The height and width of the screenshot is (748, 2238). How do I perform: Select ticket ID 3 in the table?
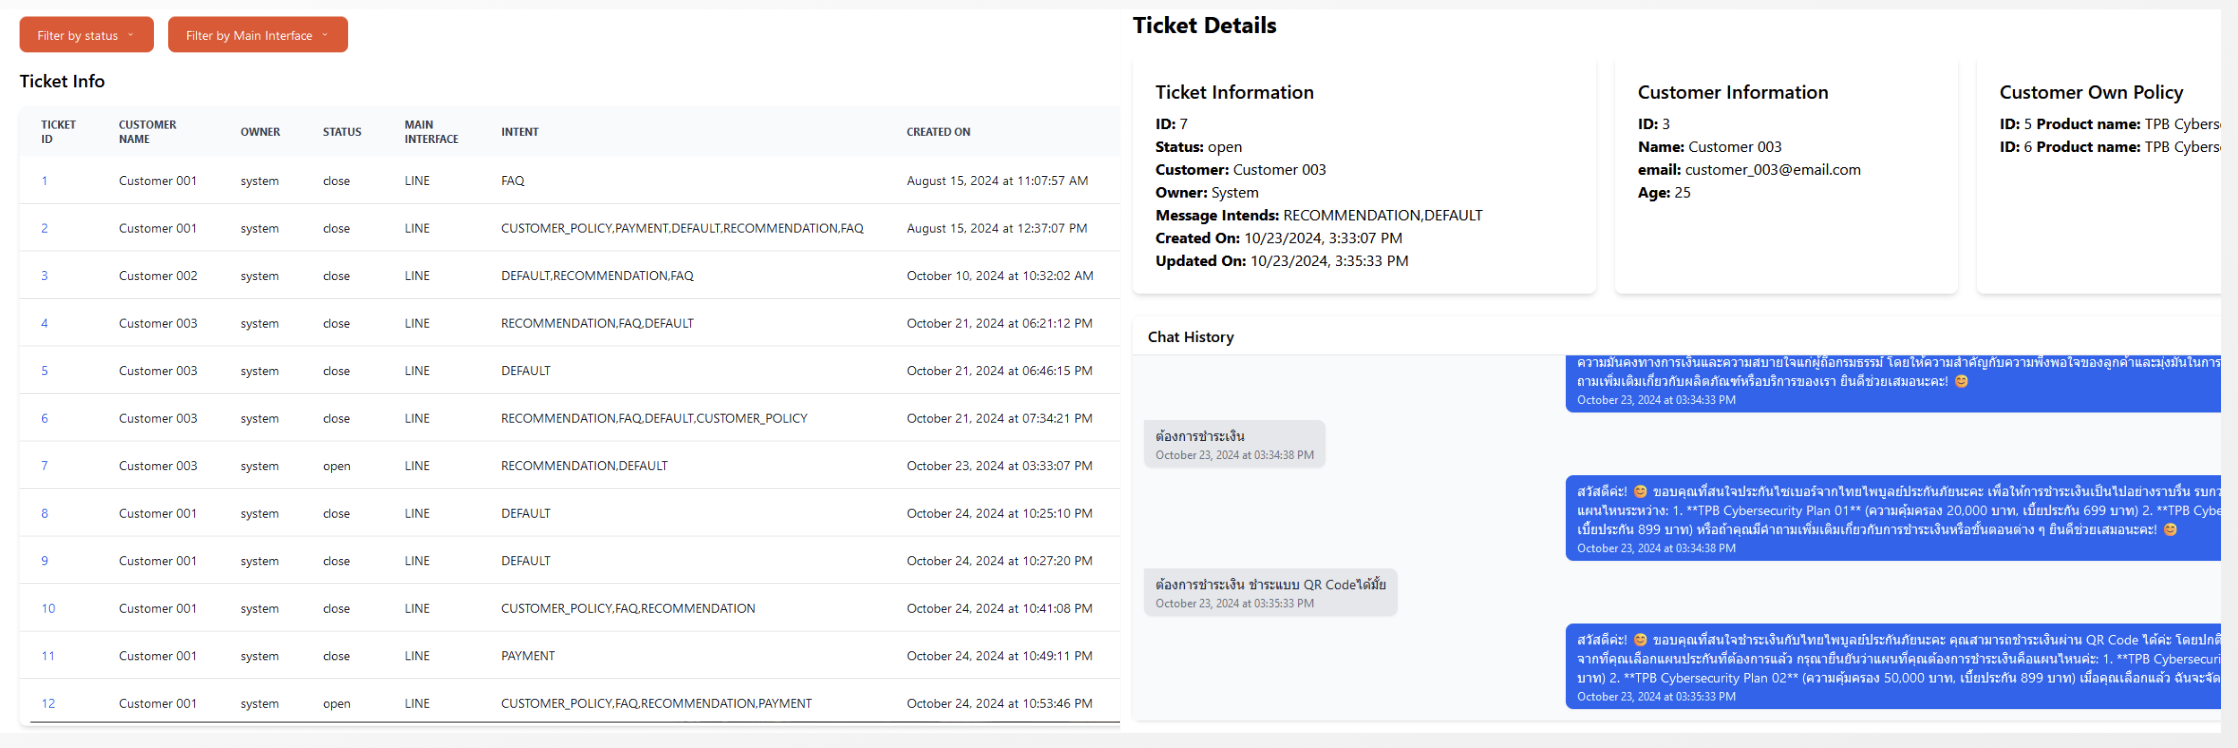click(x=44, y=276)
